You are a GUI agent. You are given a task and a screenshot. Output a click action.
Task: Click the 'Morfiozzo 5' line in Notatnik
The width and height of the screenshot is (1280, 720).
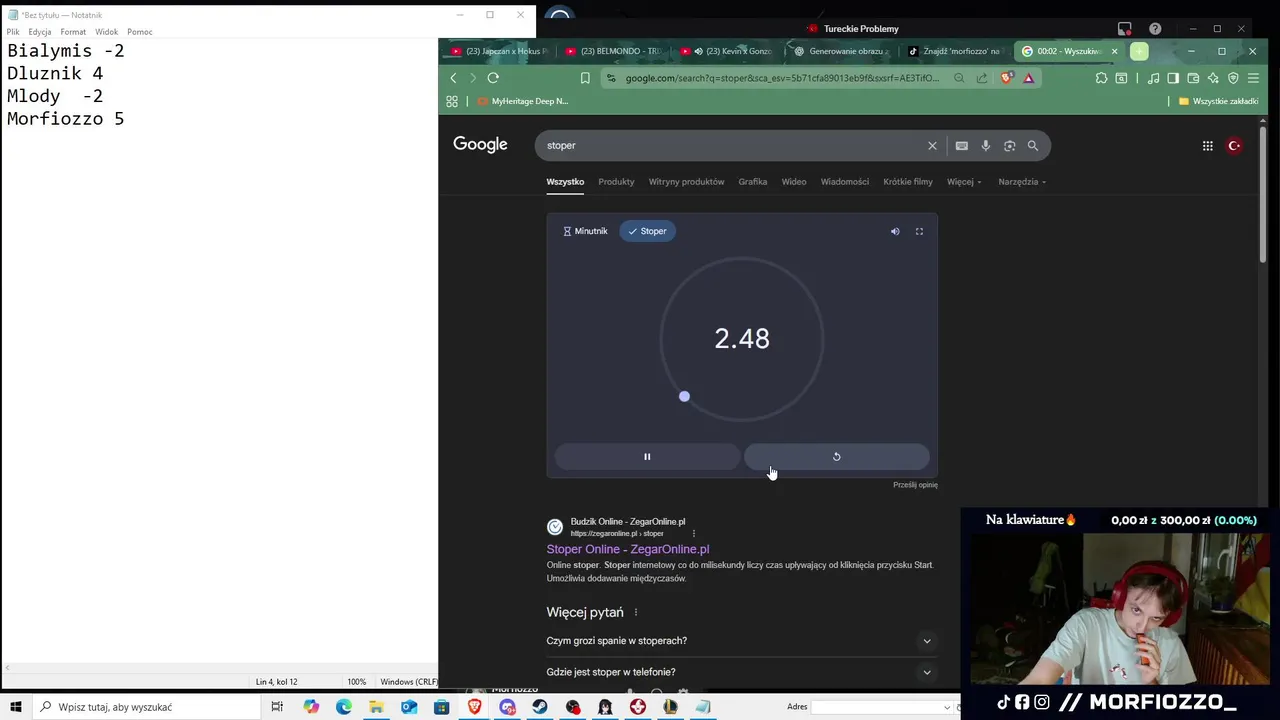coord(66,119)
